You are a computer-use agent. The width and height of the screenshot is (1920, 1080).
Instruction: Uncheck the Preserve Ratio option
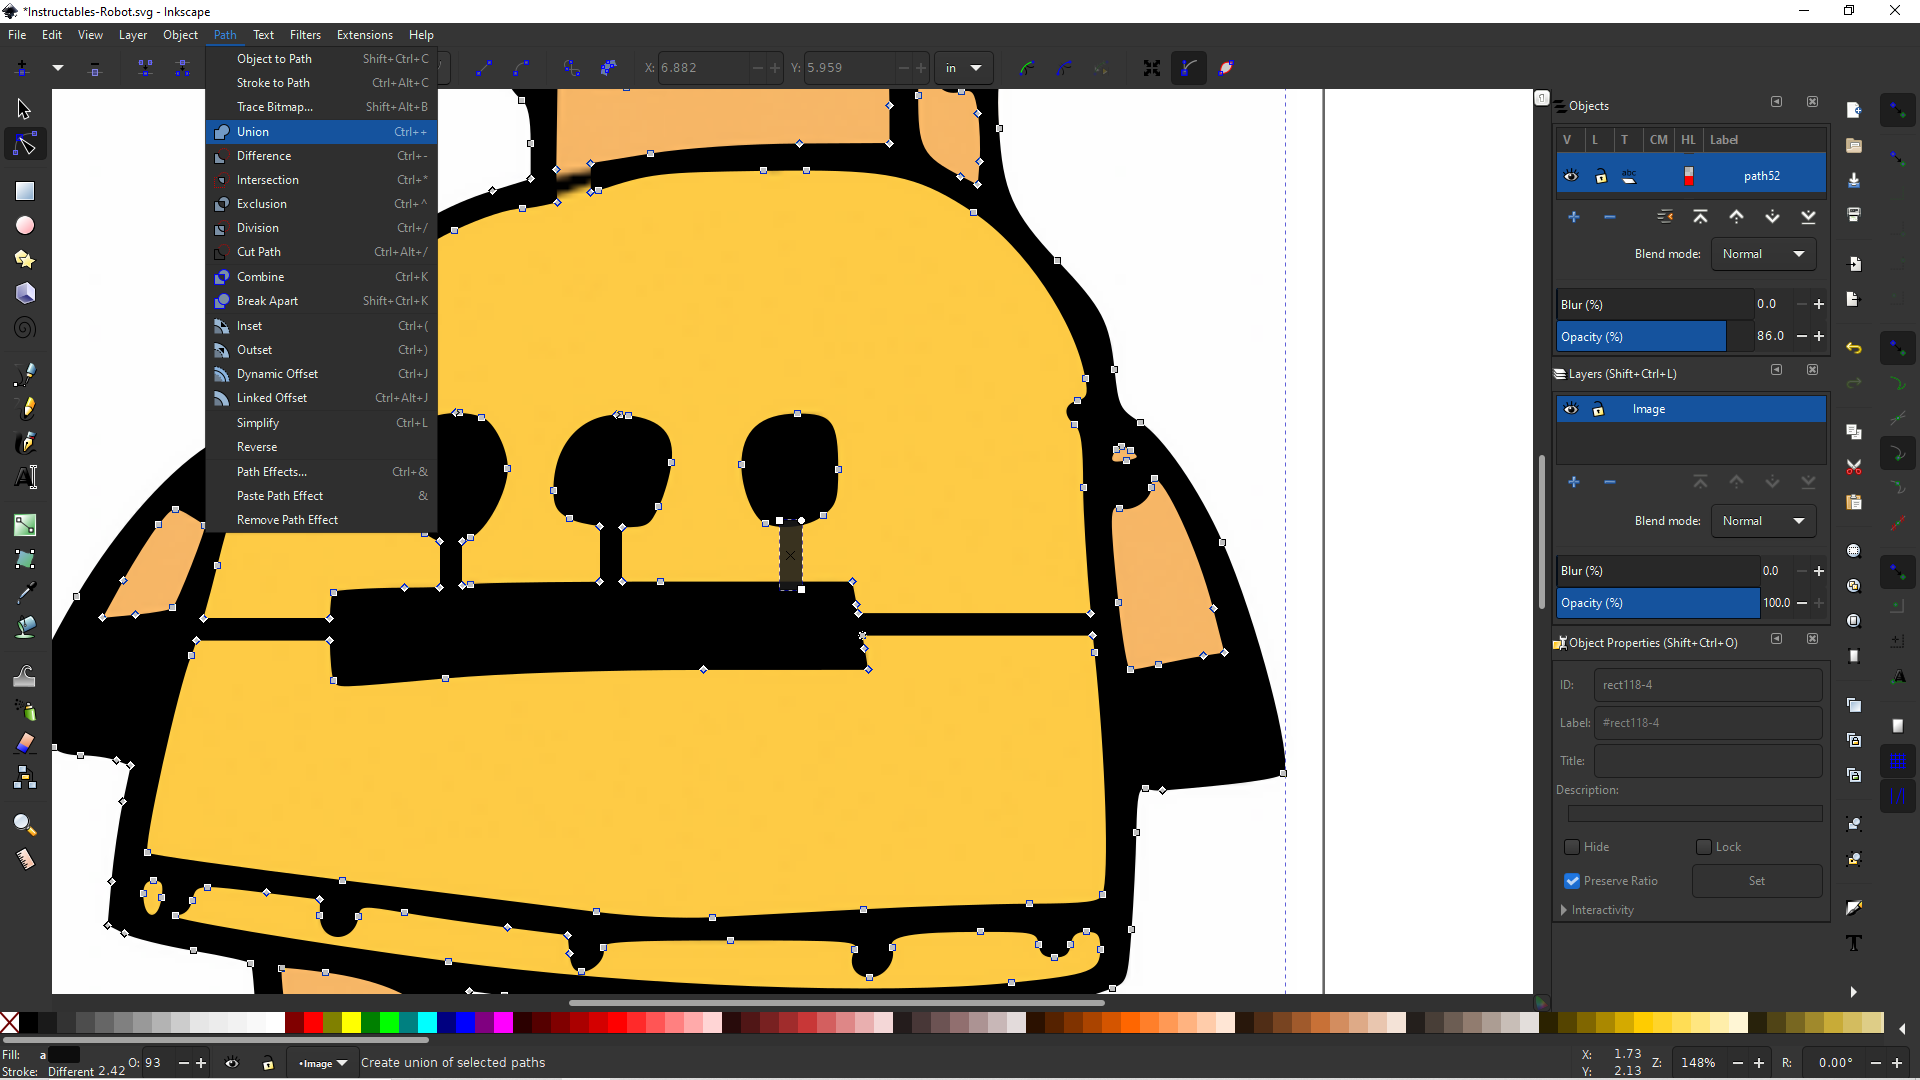(1573, 881)
